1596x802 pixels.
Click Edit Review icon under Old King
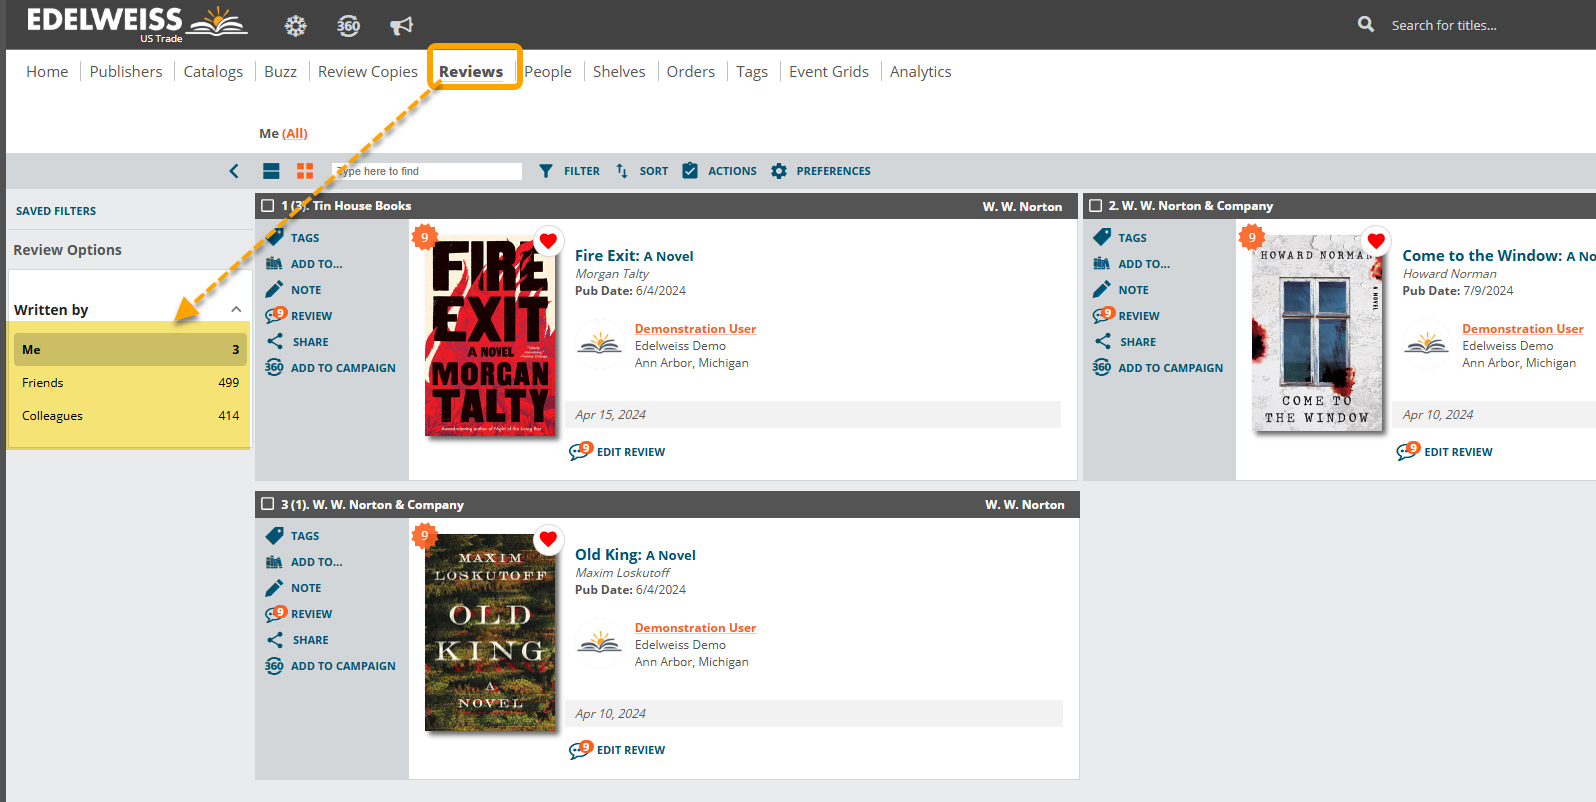581,749
